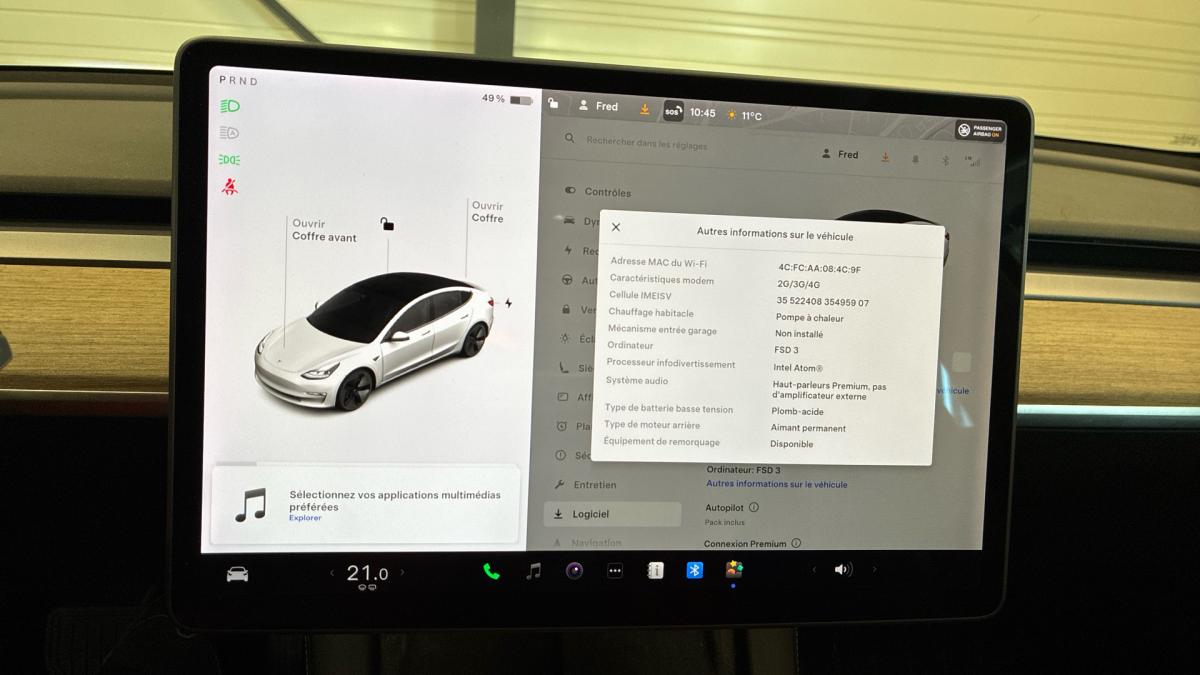Open the Contrôles settings menu

pos(607,192)
